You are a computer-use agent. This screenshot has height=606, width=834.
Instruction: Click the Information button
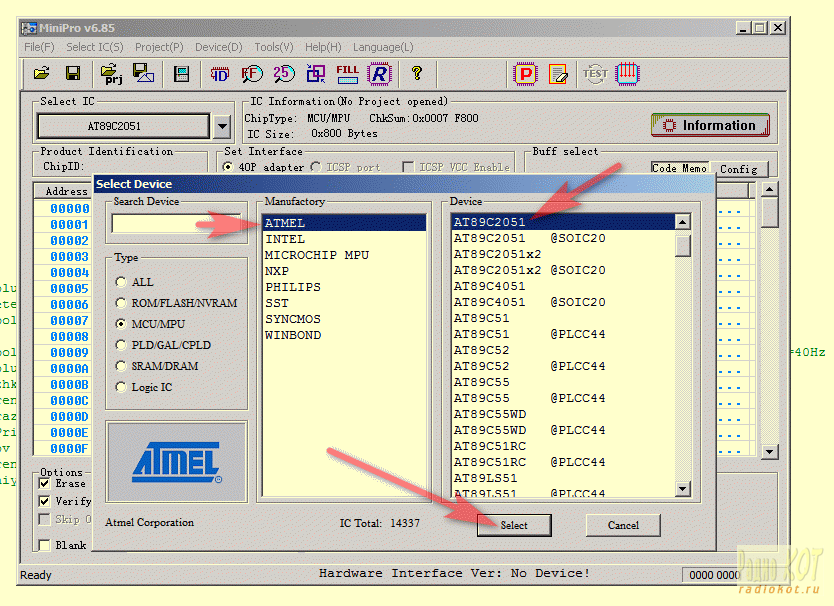[710, 126]
